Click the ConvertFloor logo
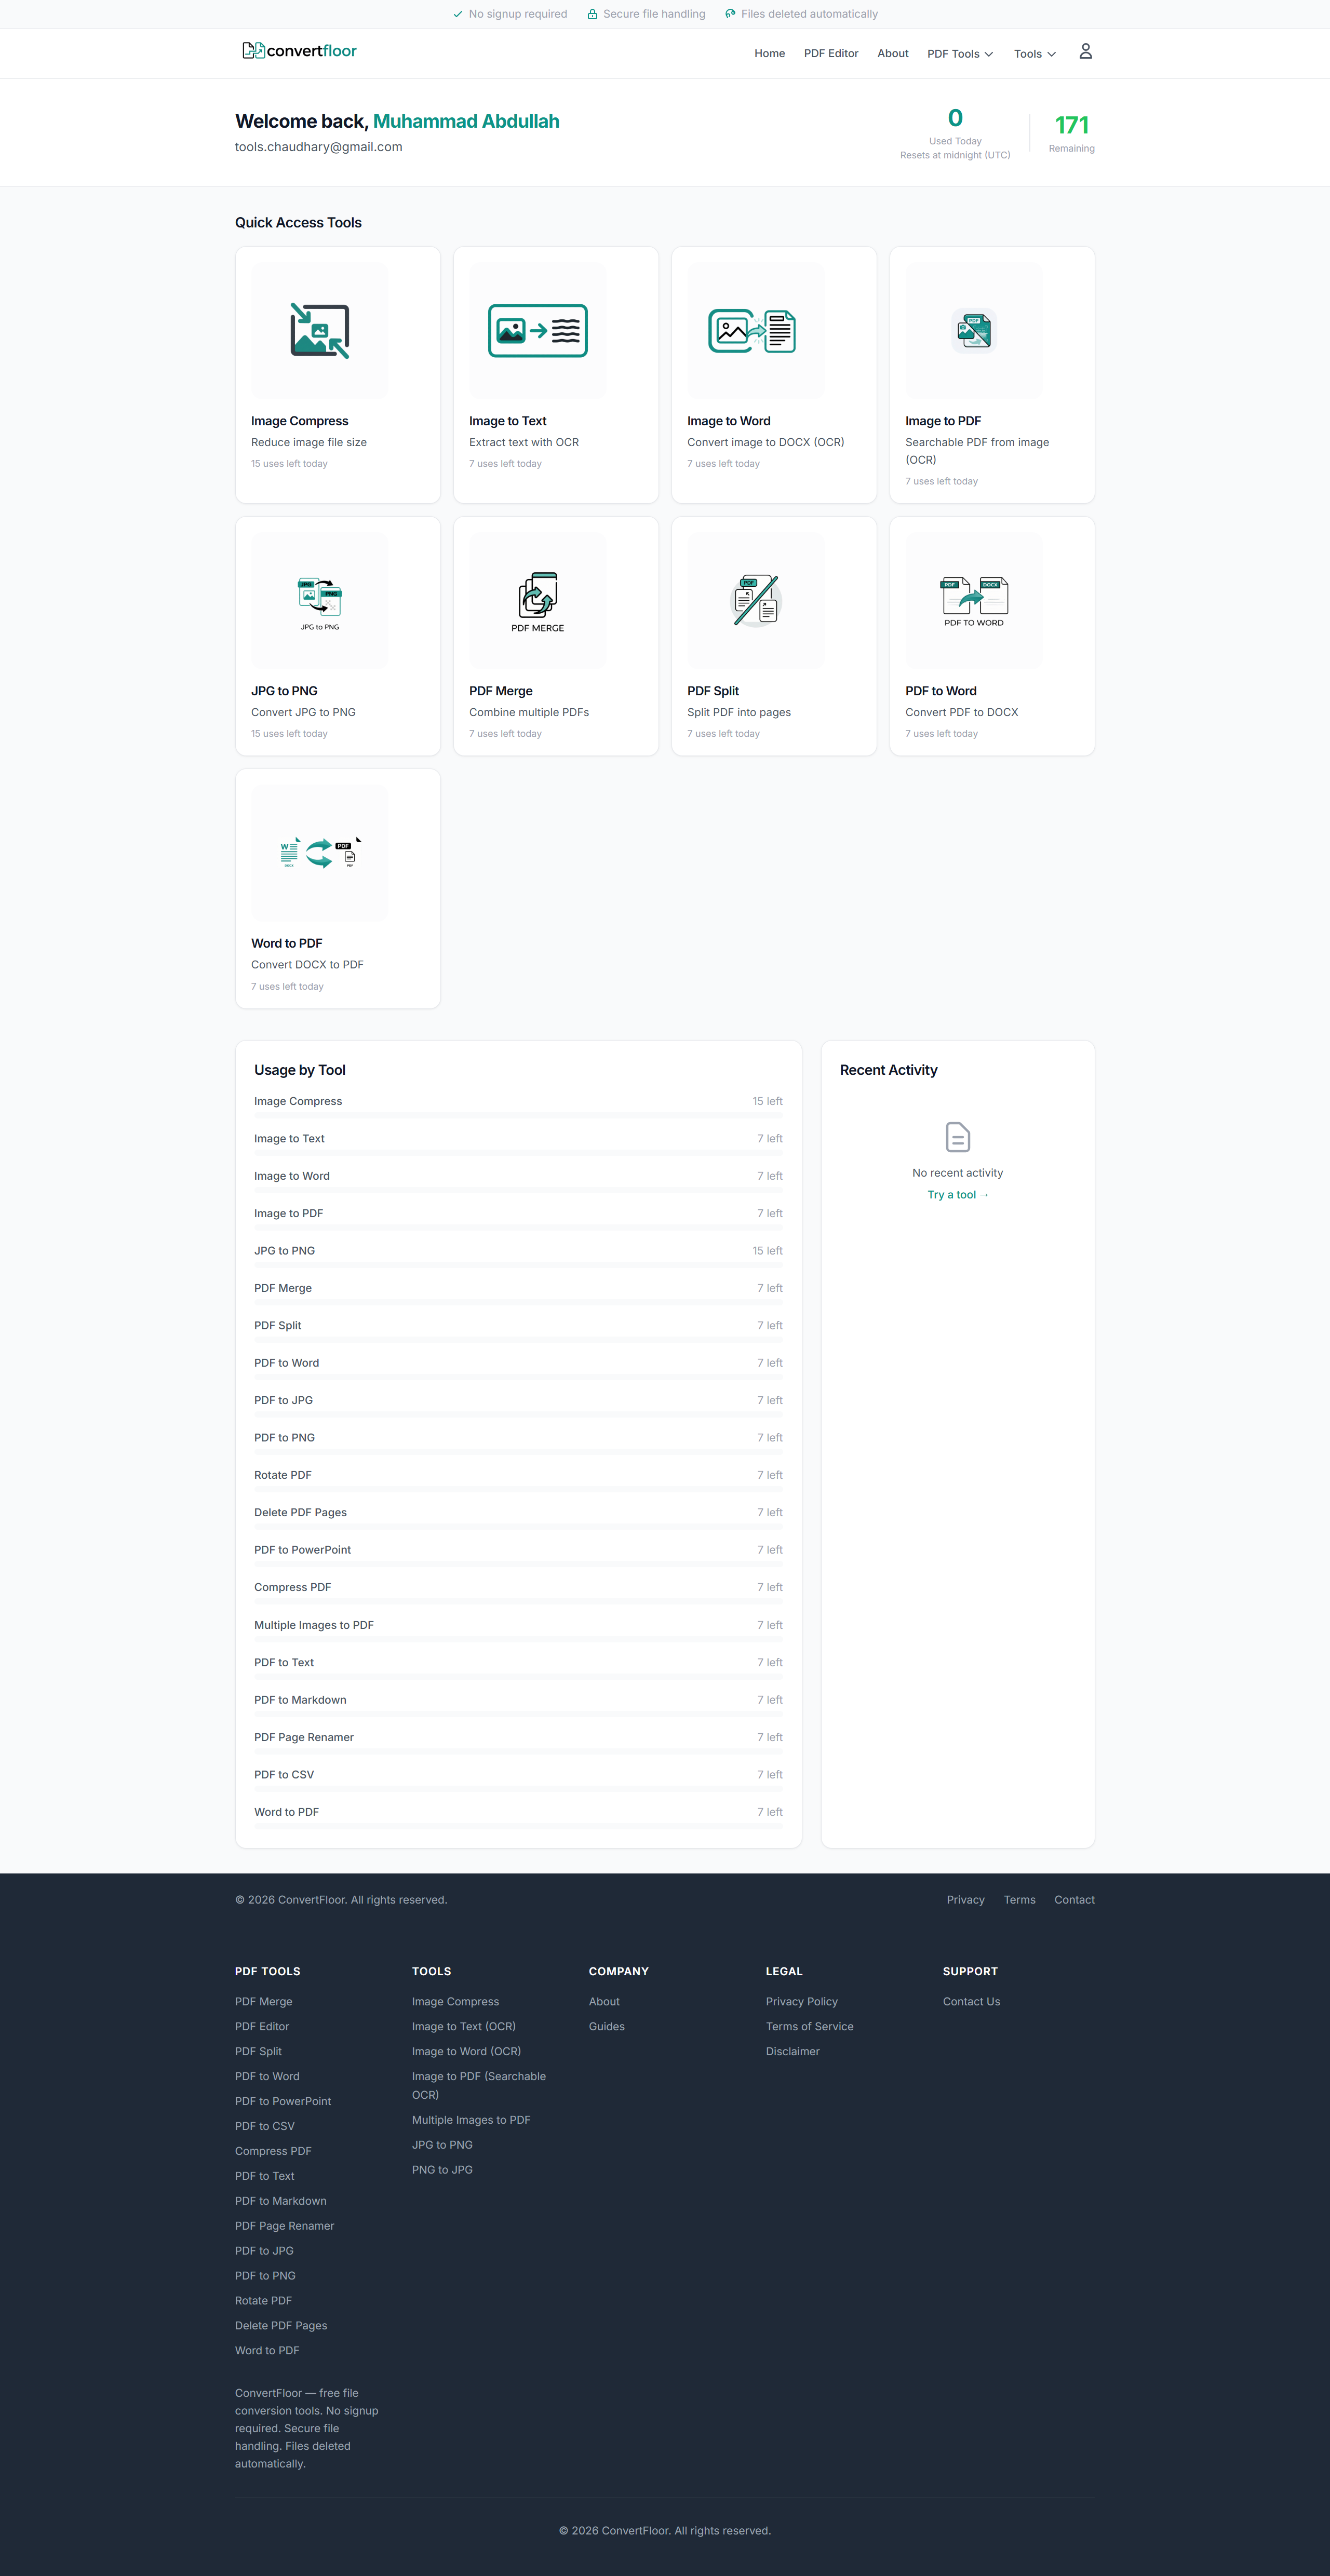This screenshot has width=1330, height=2576. [299, 51]
